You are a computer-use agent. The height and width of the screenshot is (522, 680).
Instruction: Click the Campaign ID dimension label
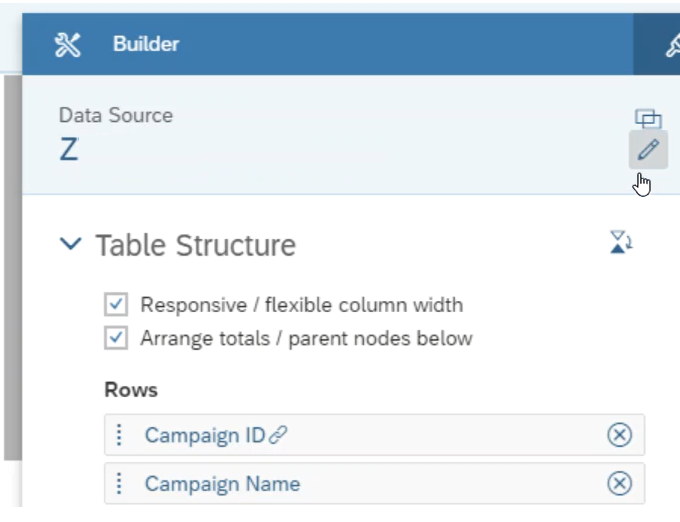[x=205, y=435]
